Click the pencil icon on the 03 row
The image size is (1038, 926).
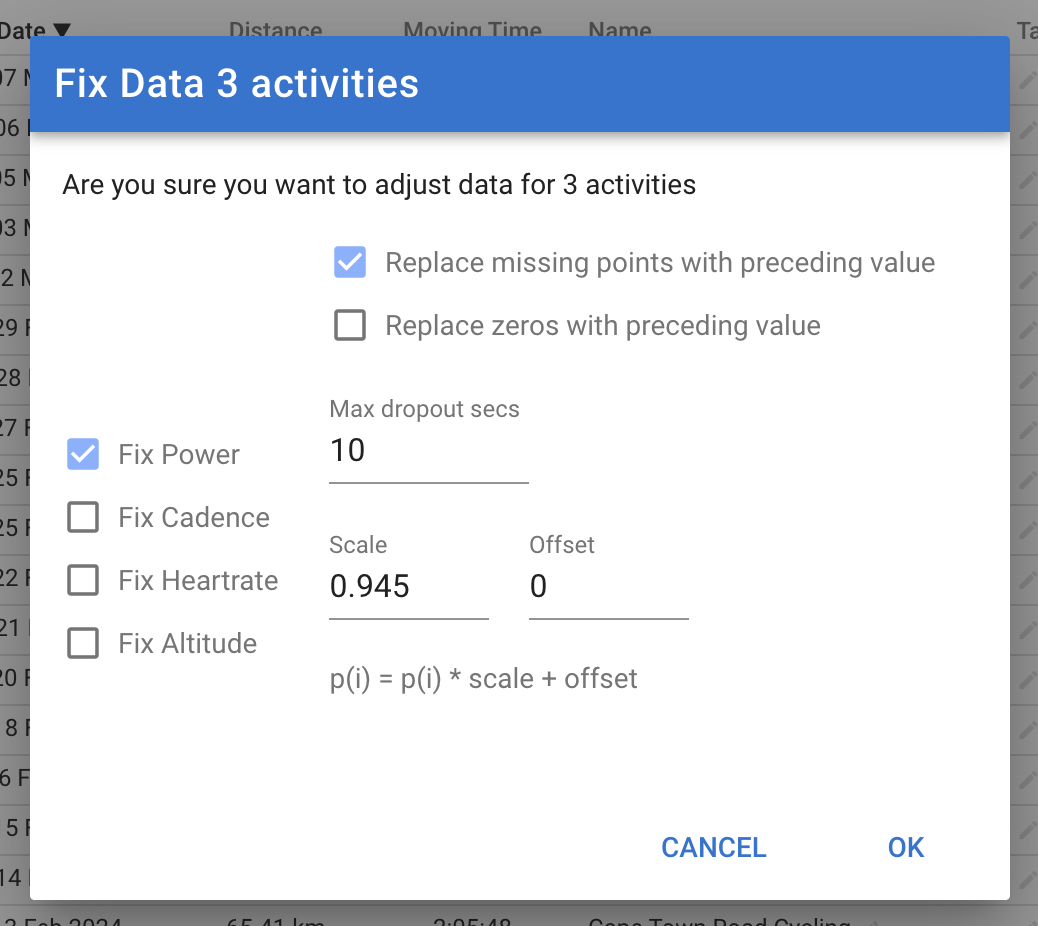[x=1027, y=229]
